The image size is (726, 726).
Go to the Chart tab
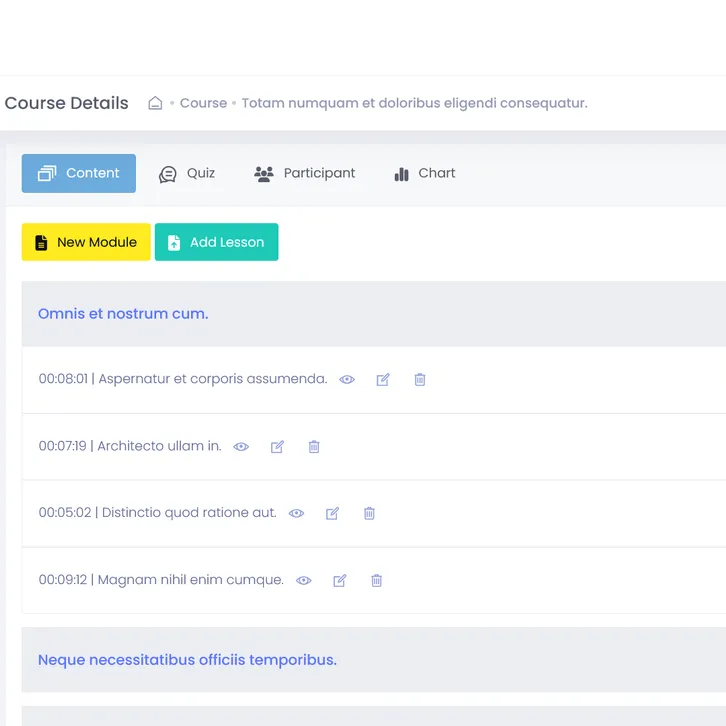425,173
